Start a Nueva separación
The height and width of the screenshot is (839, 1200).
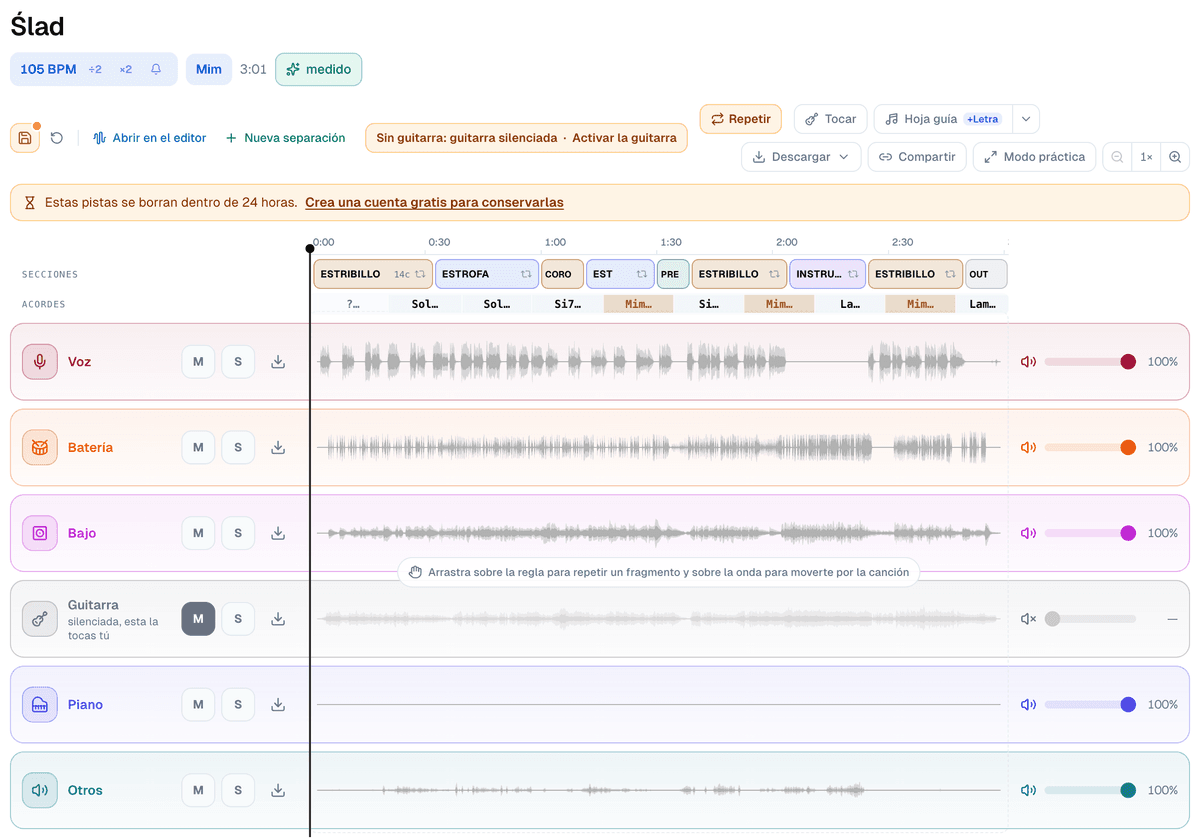(285, 138)
